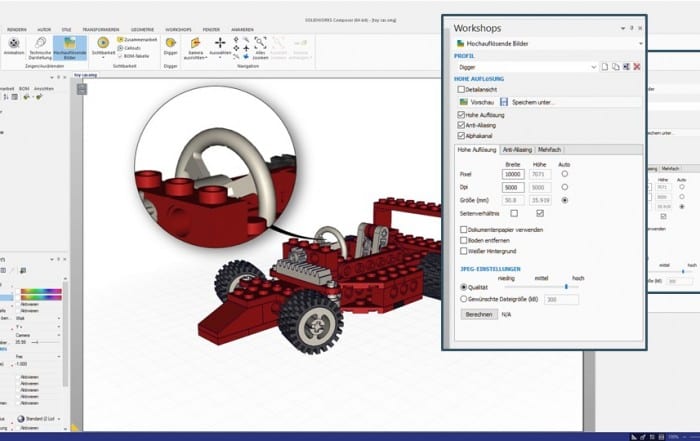Image resolution: width=700 pixels, height=441 pixels.
Task: Enable Boden entfernen checkbox
Action: [x=463, y=240]
